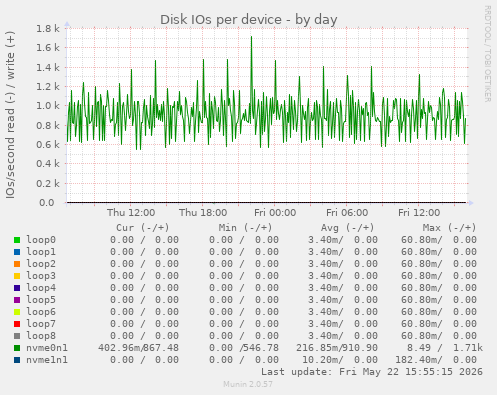
Task: Click the nvme1n1 navy legend swatch
Action: 17,360
